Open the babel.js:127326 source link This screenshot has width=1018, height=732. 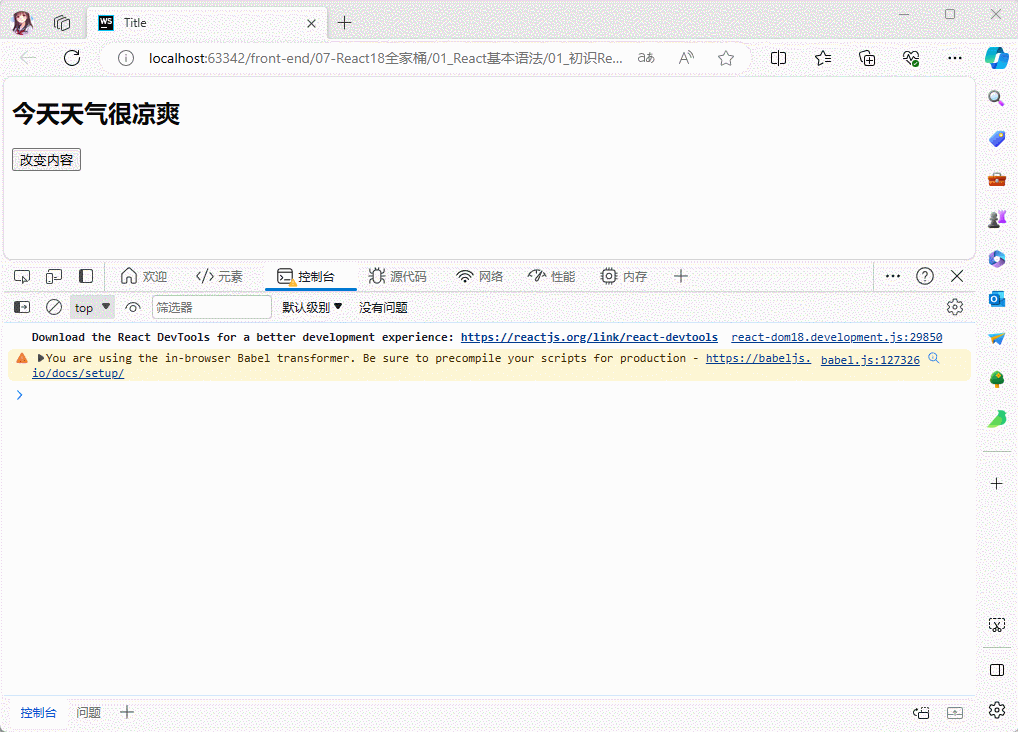(869, 360)
